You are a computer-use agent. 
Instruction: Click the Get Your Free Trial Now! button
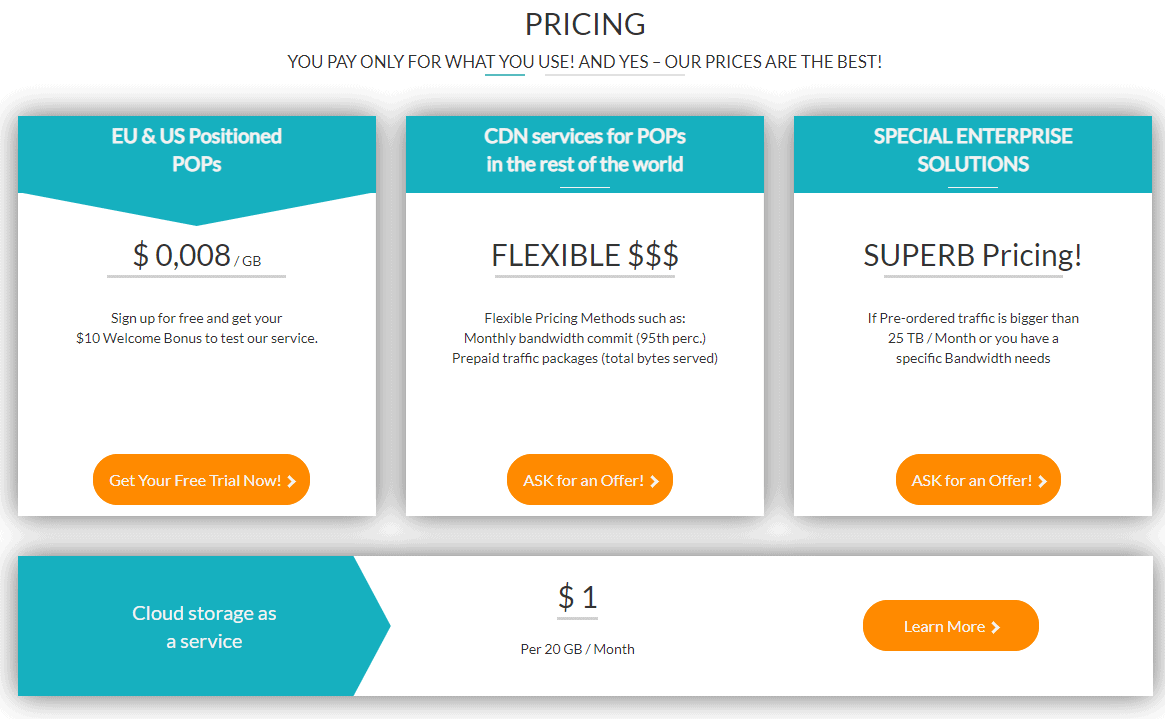[x=201, y=480]
